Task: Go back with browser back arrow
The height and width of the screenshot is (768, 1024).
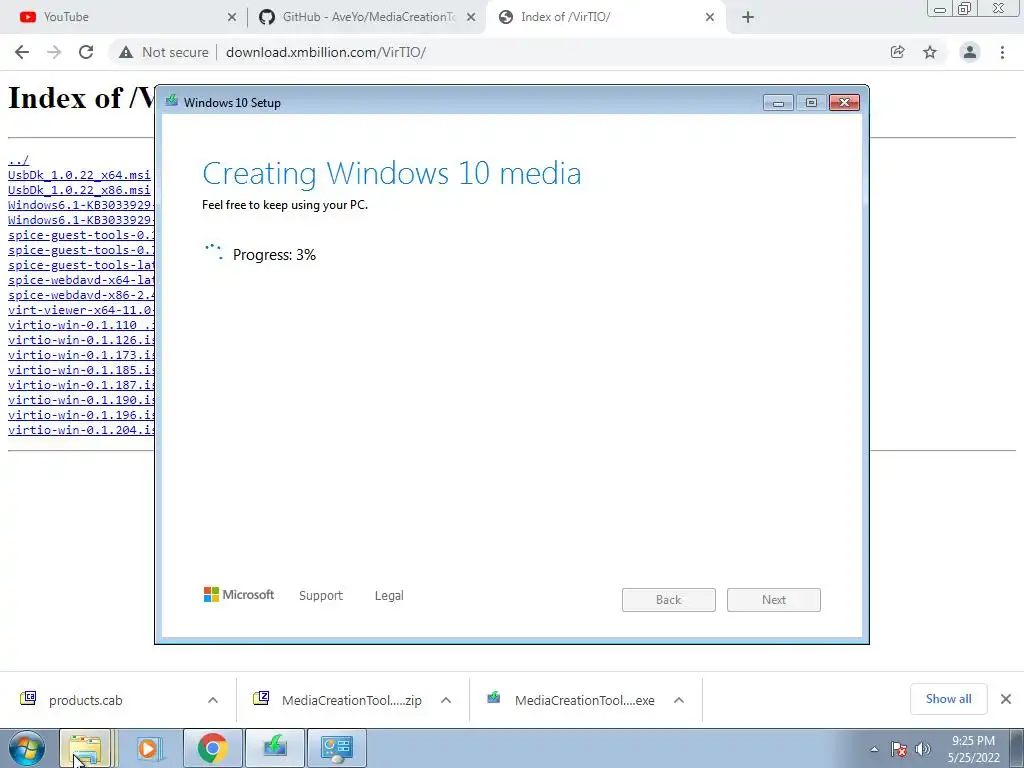Action: 22,52
